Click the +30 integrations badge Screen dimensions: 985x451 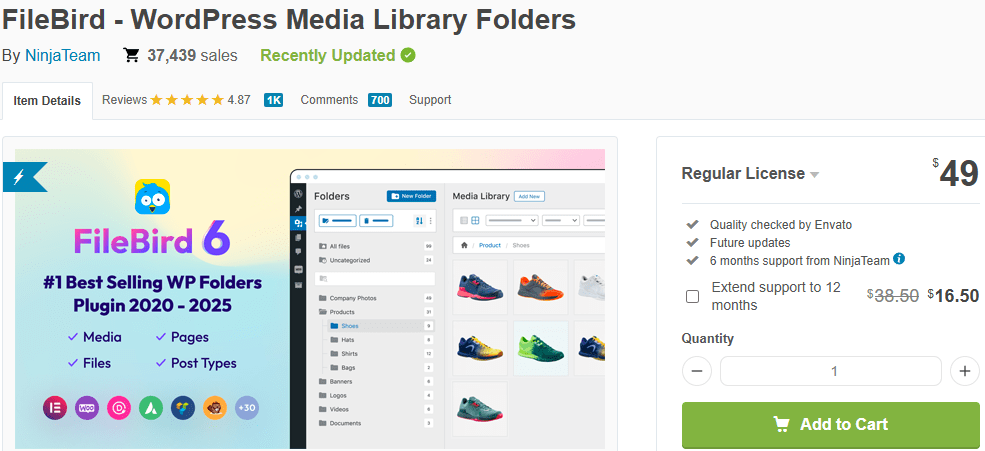pyautogui.click(x=247, y=408)
